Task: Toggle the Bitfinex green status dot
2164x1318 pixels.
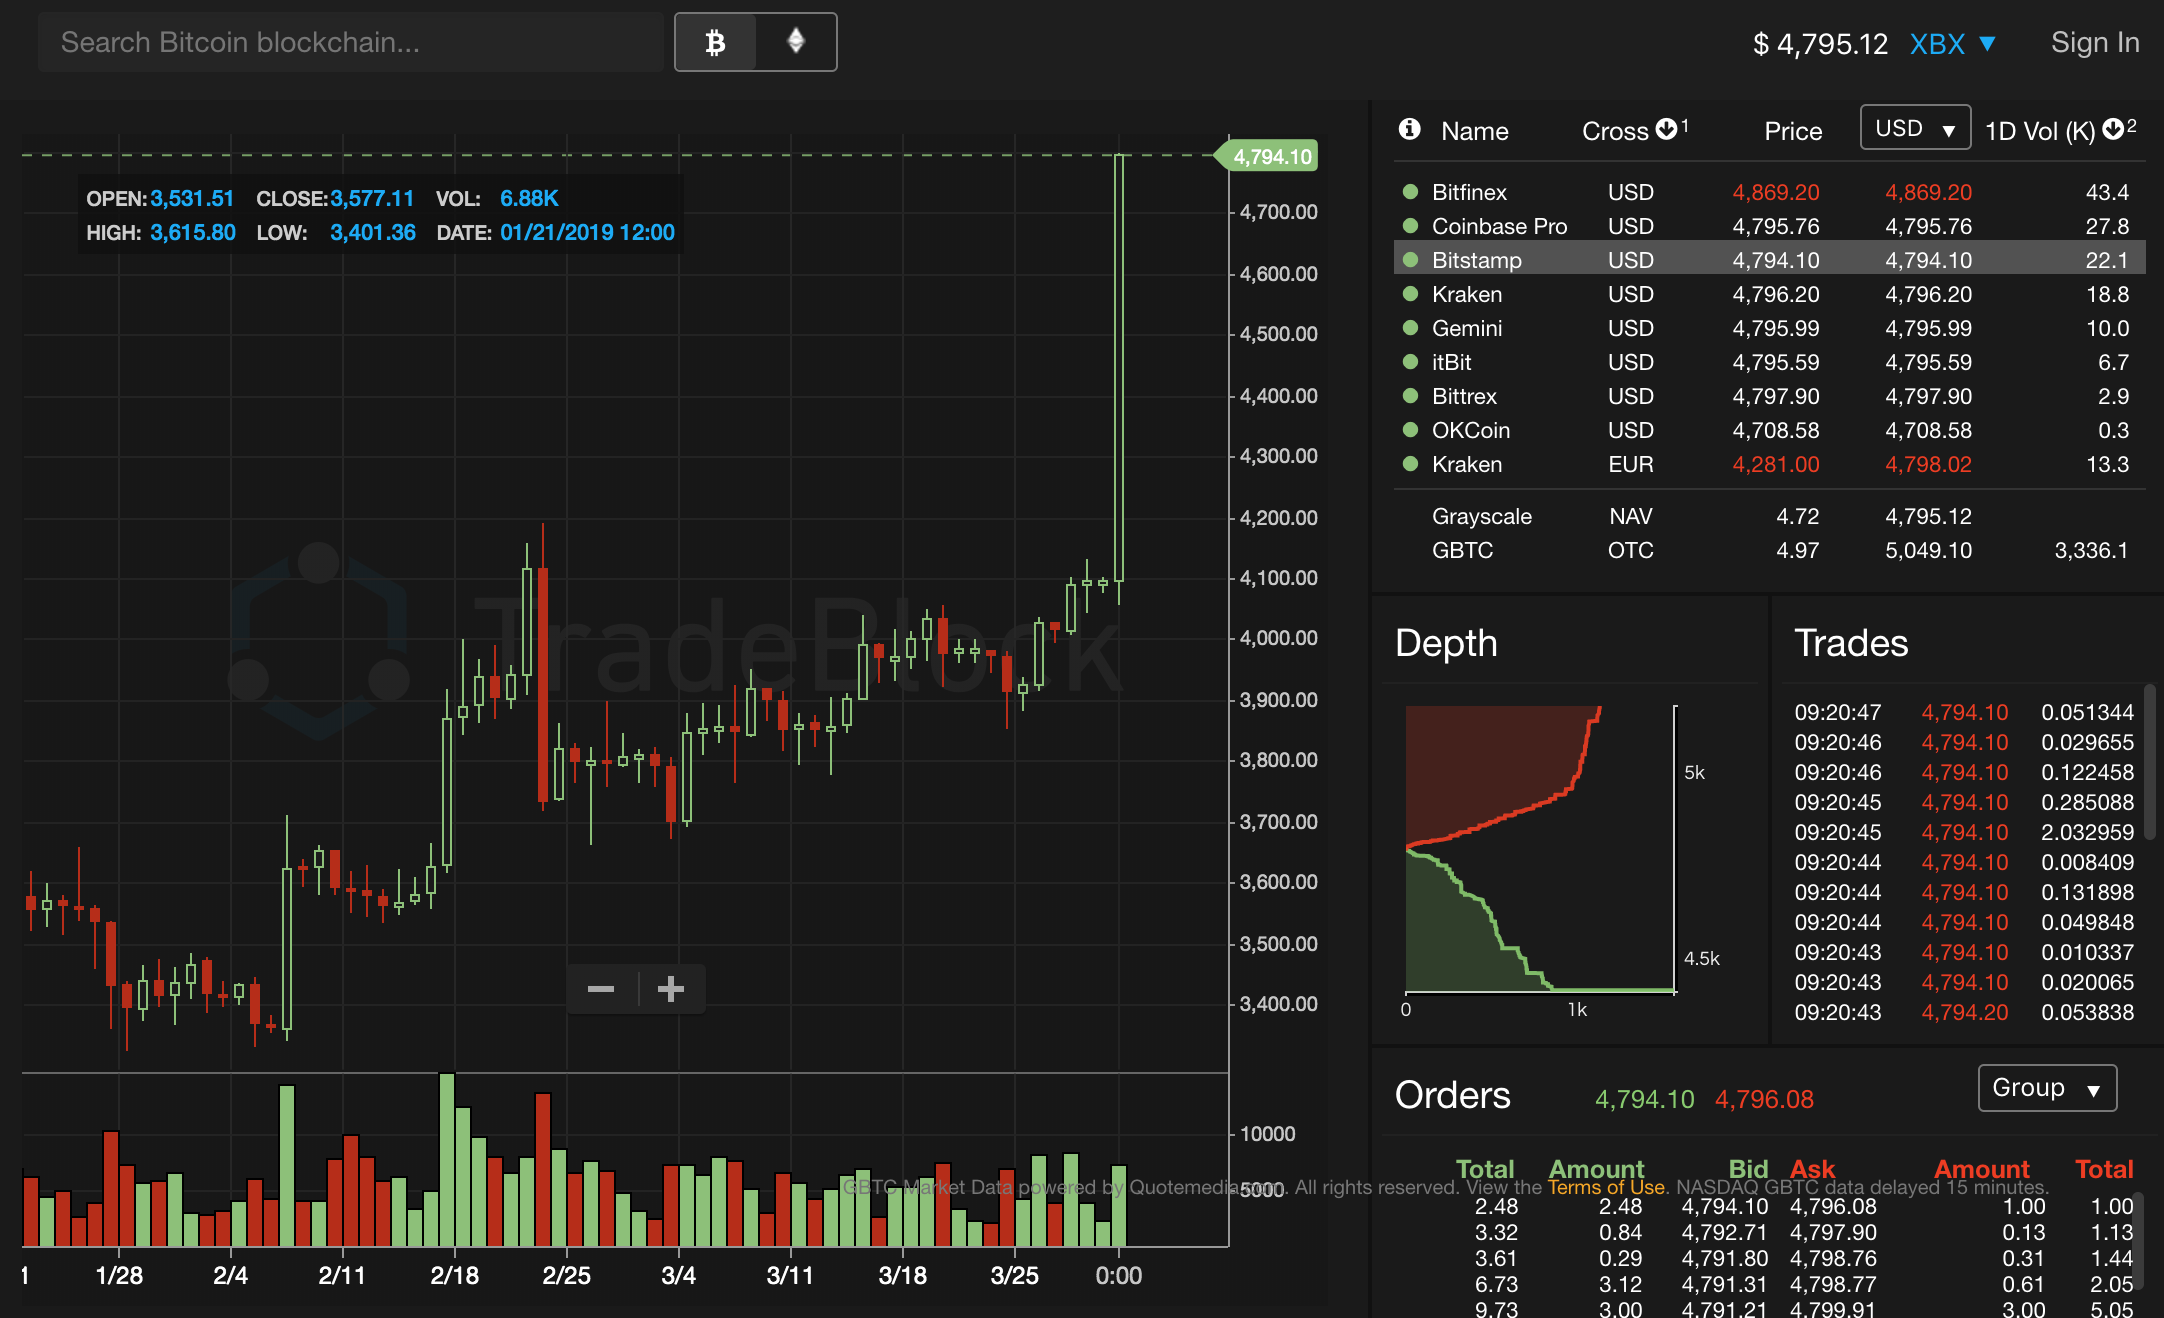Action: click(x=1411, y=191)
